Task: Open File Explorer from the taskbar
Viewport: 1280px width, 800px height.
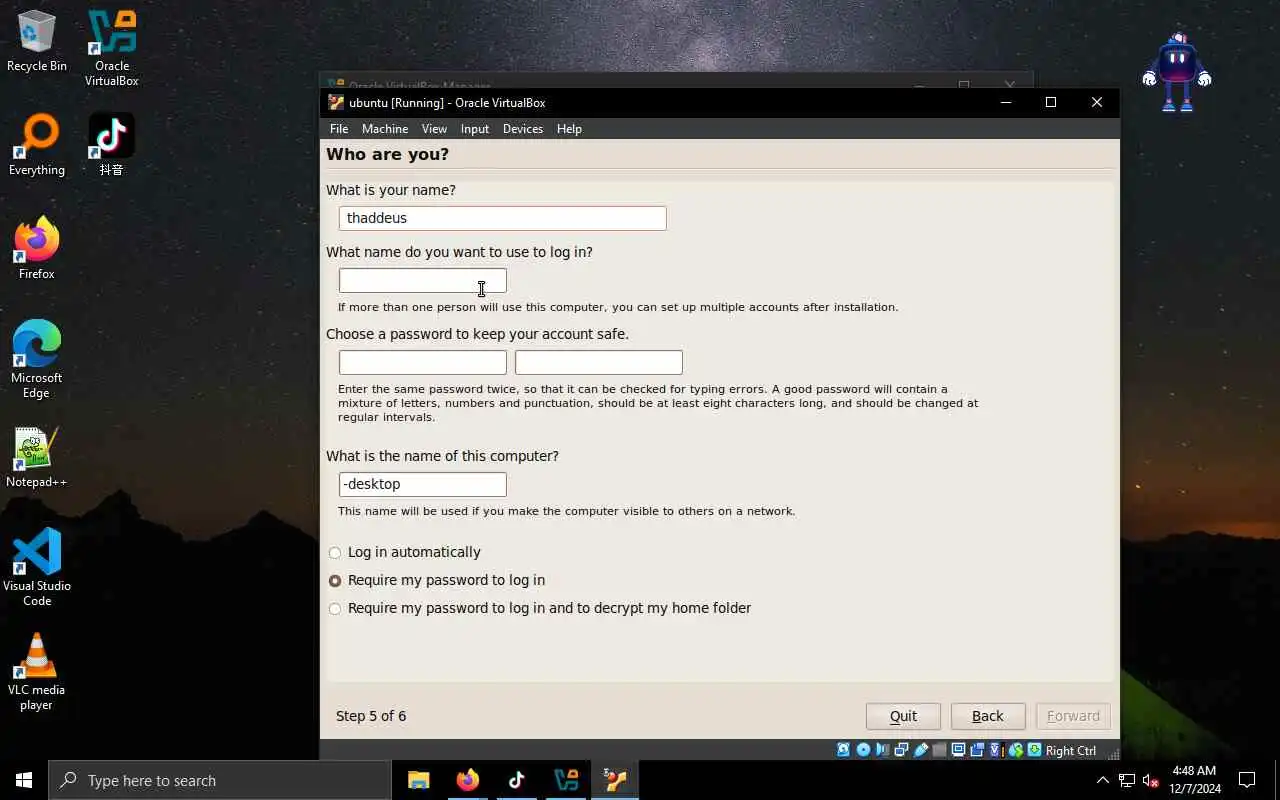Action: click(x=419, y=780)
